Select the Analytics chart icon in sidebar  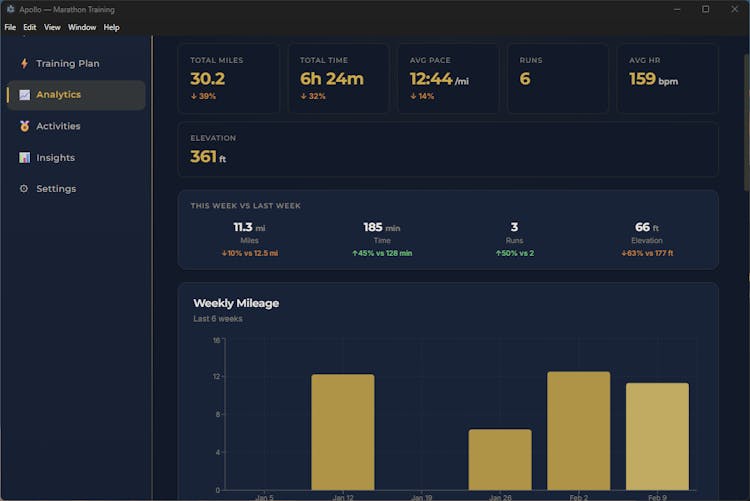point(24,95)
